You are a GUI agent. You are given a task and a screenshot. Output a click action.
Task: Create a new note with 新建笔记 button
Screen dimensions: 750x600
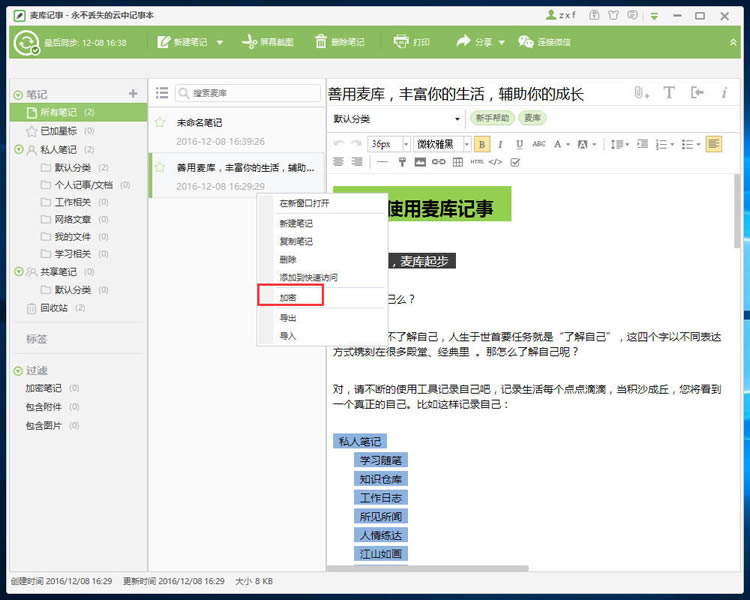click(182, 42)
